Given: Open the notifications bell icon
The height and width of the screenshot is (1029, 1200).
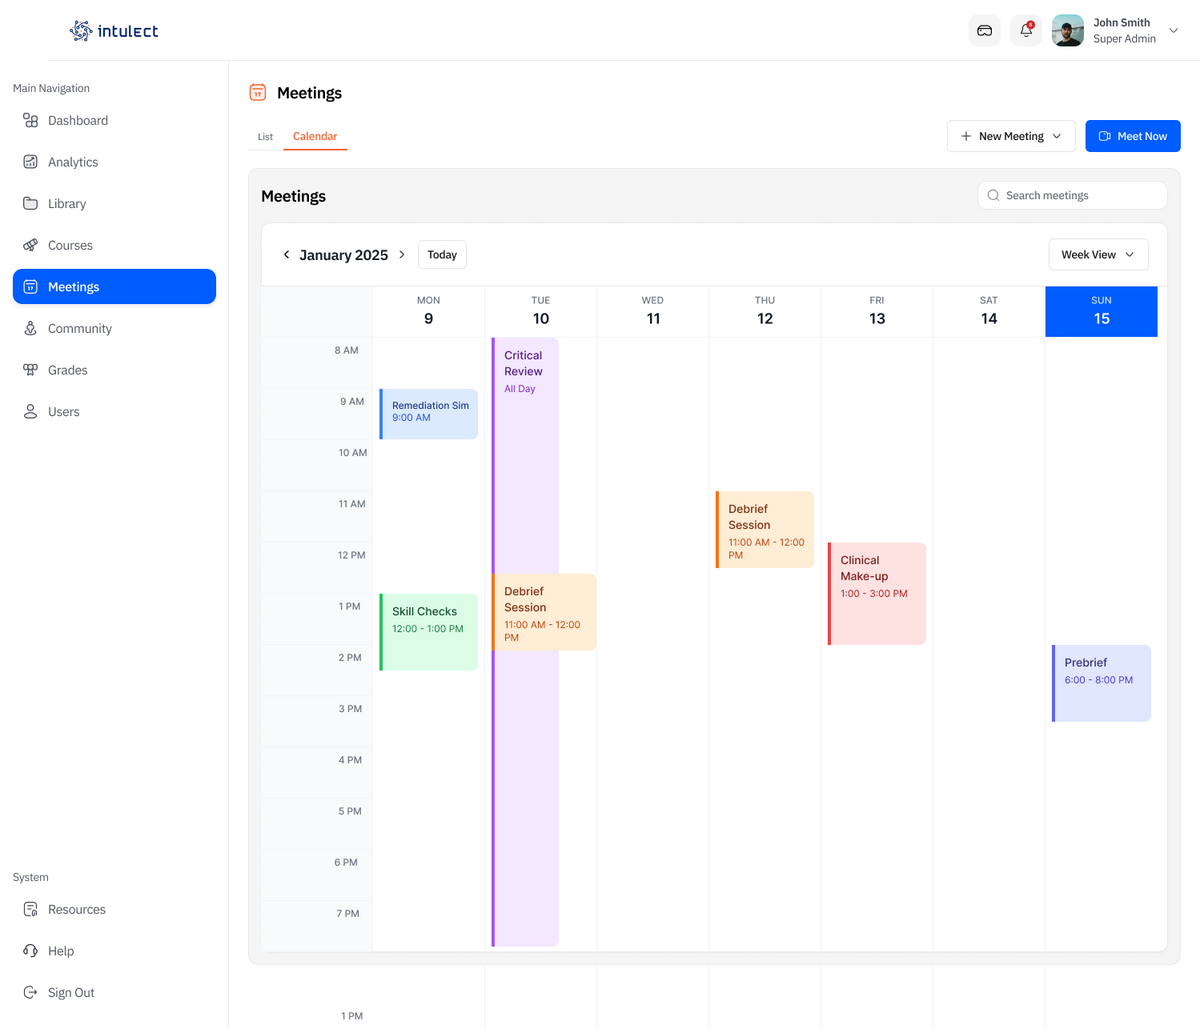Looking at the screenshot, I should click(1026, 30).
